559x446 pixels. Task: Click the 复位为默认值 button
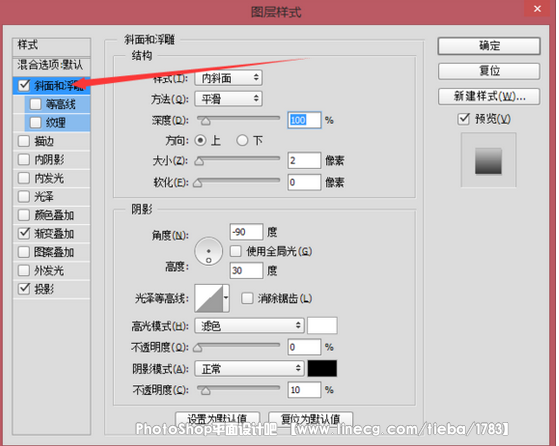[311, 418]
